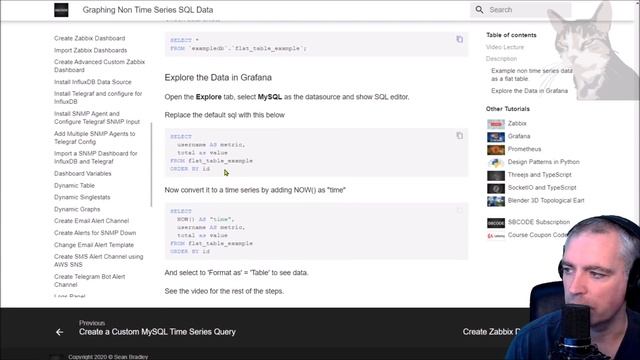The image size is (640, 360).
Task: Click the Graphing Non Time Series SQL Data title
Action: coord(148,10)
